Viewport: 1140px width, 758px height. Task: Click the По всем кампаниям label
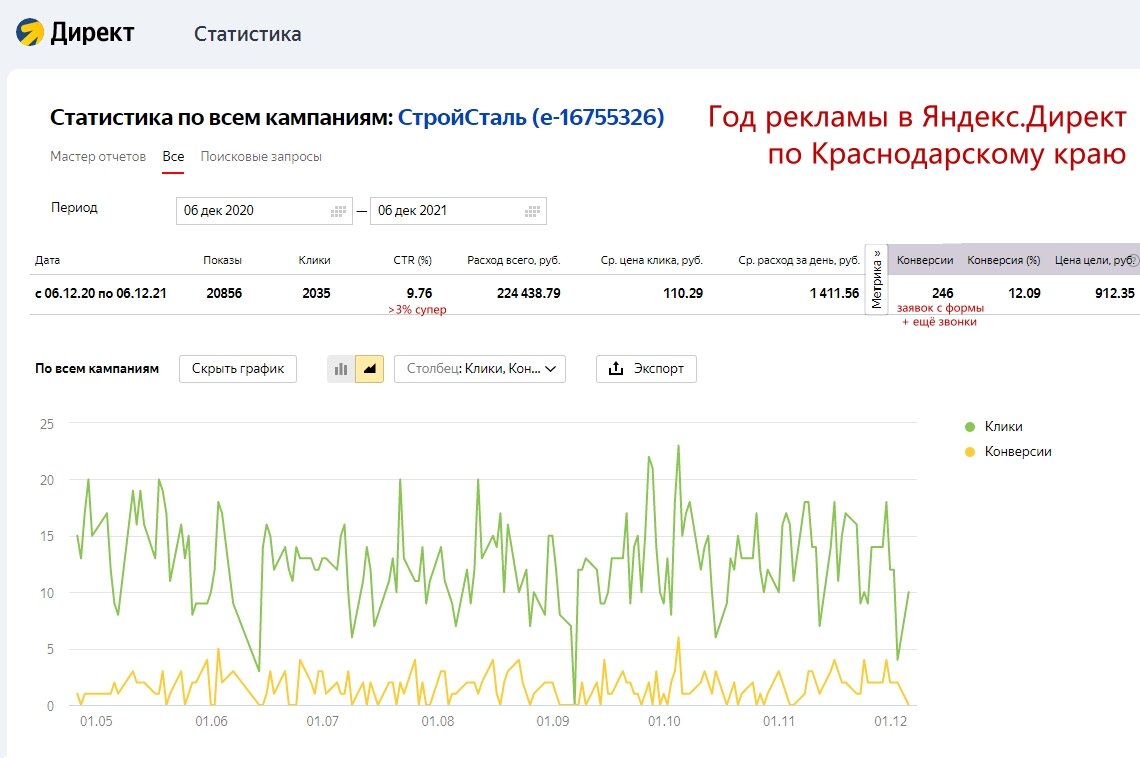(x=97, y=368)
